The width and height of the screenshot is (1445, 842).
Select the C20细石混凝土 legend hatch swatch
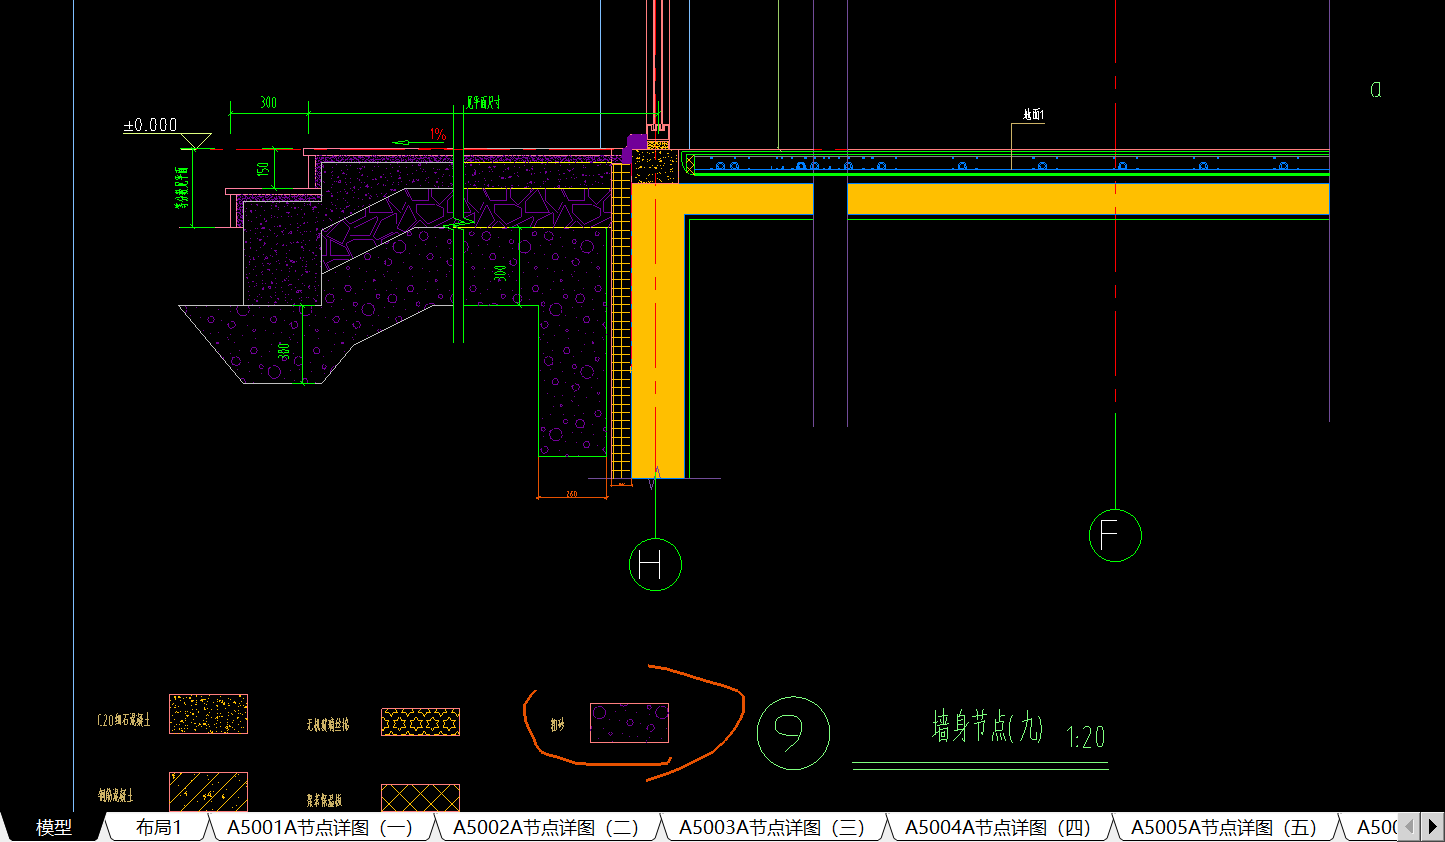(x=208, y=714)
